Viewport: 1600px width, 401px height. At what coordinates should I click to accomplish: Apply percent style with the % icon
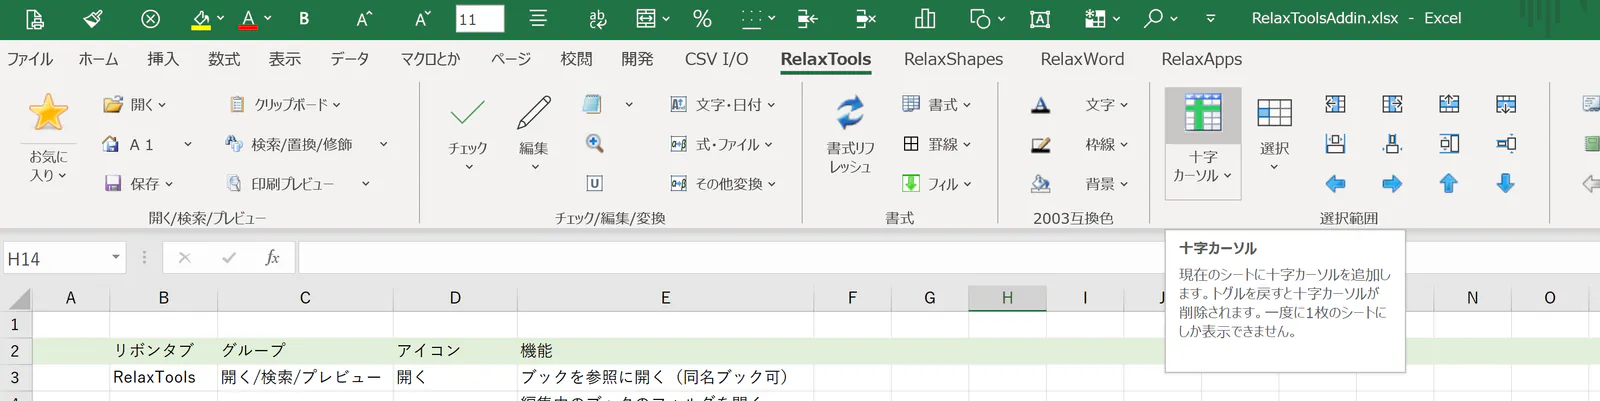pos(702,18)
